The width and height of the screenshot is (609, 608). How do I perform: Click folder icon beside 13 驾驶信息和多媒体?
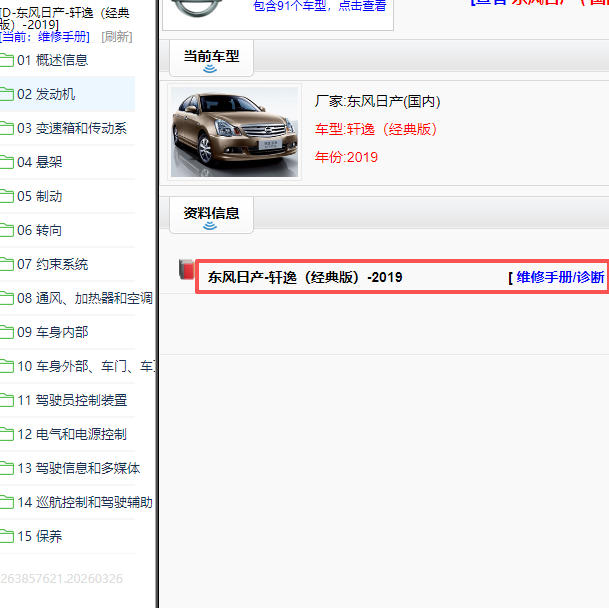pyautogui.click(x=6, y=468)
